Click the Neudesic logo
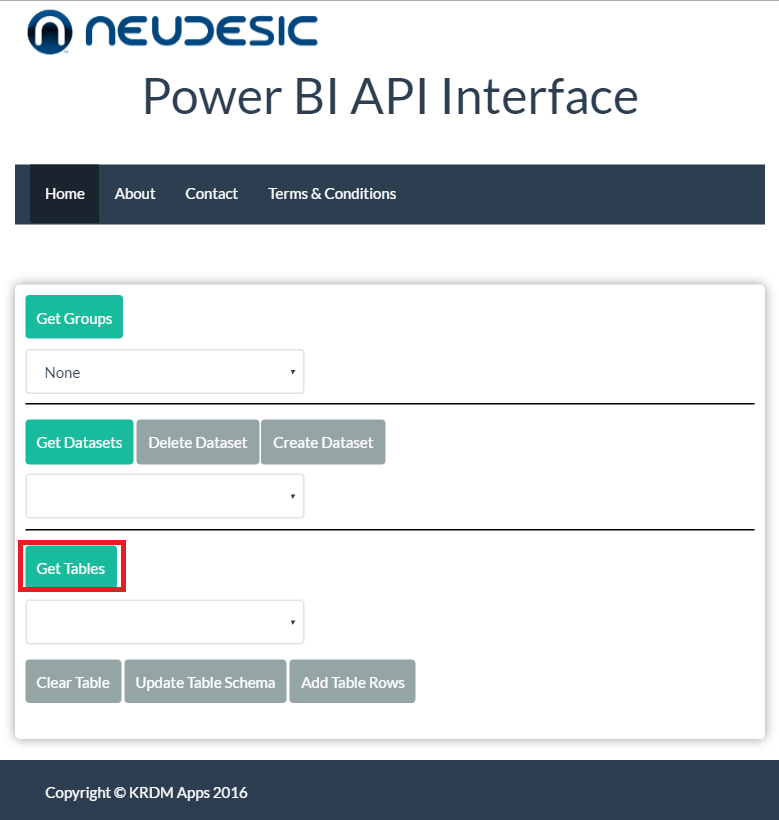 coord(173,32)
